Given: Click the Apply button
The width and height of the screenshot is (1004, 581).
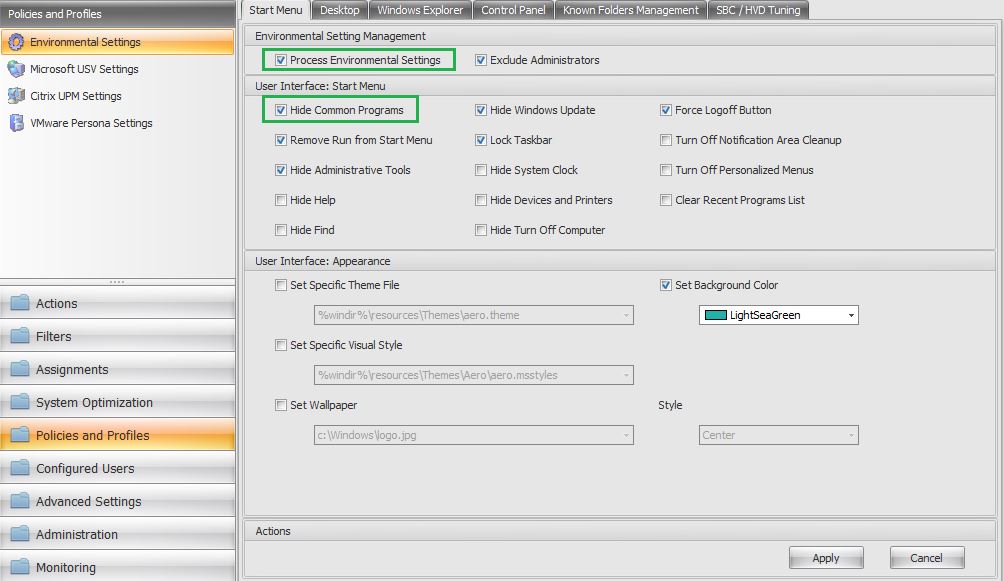Looking at the screenshot, I should [x=825, y=558].
